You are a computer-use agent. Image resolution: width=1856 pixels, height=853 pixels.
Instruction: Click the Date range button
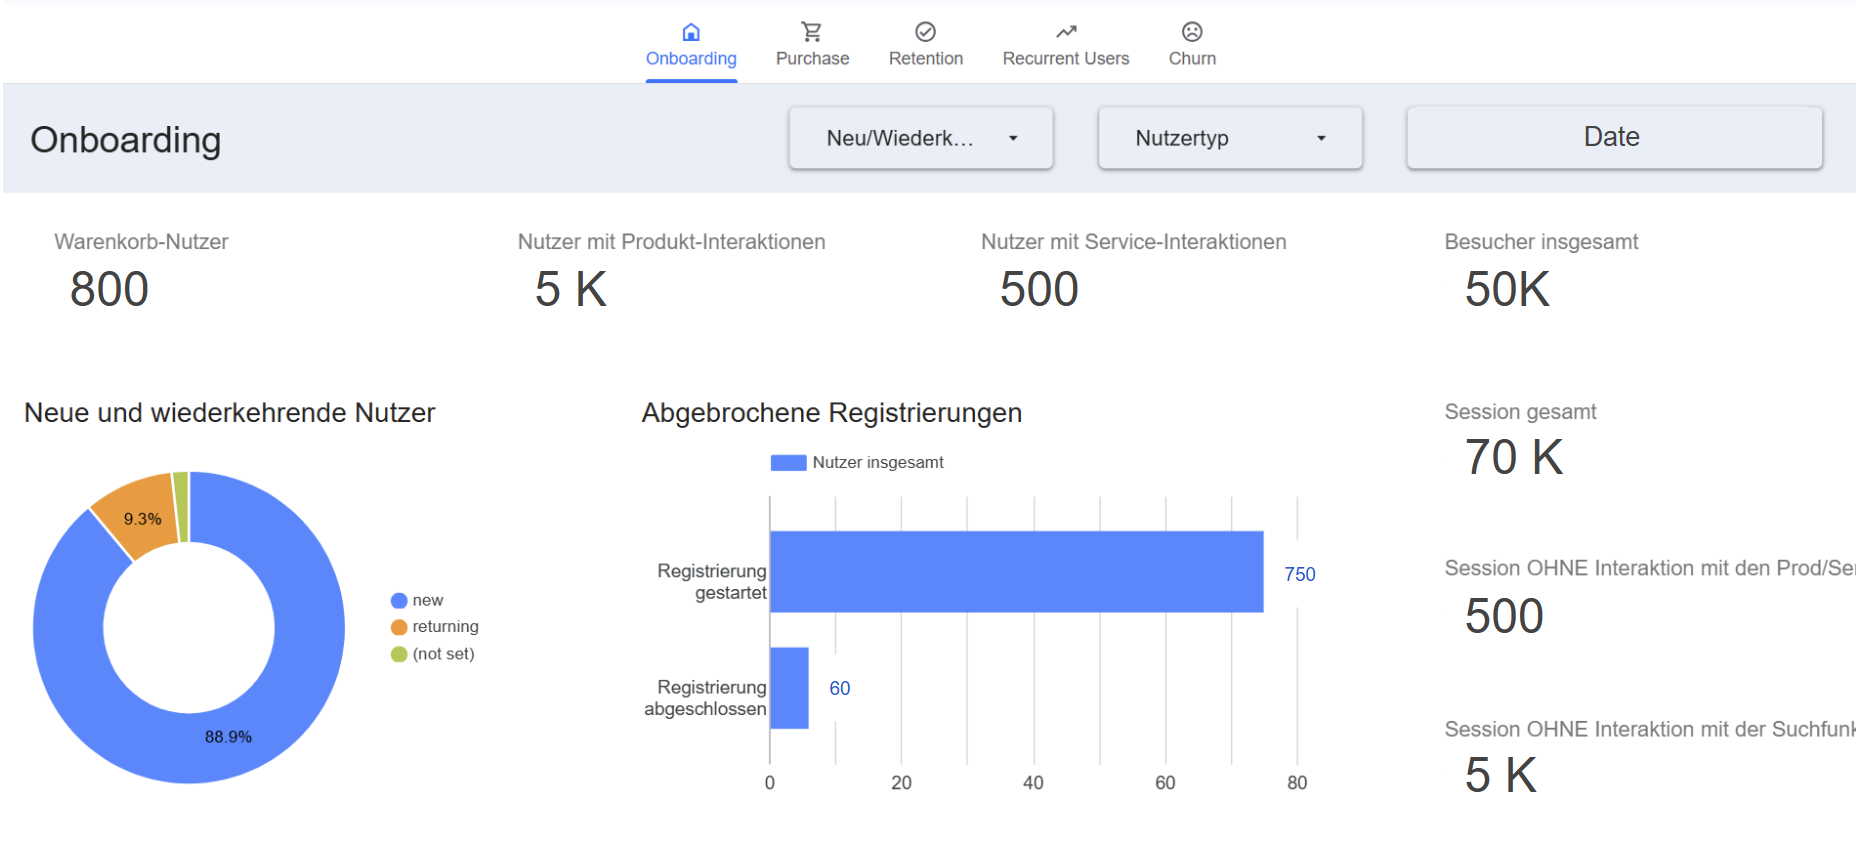[x=1614, y=137]
